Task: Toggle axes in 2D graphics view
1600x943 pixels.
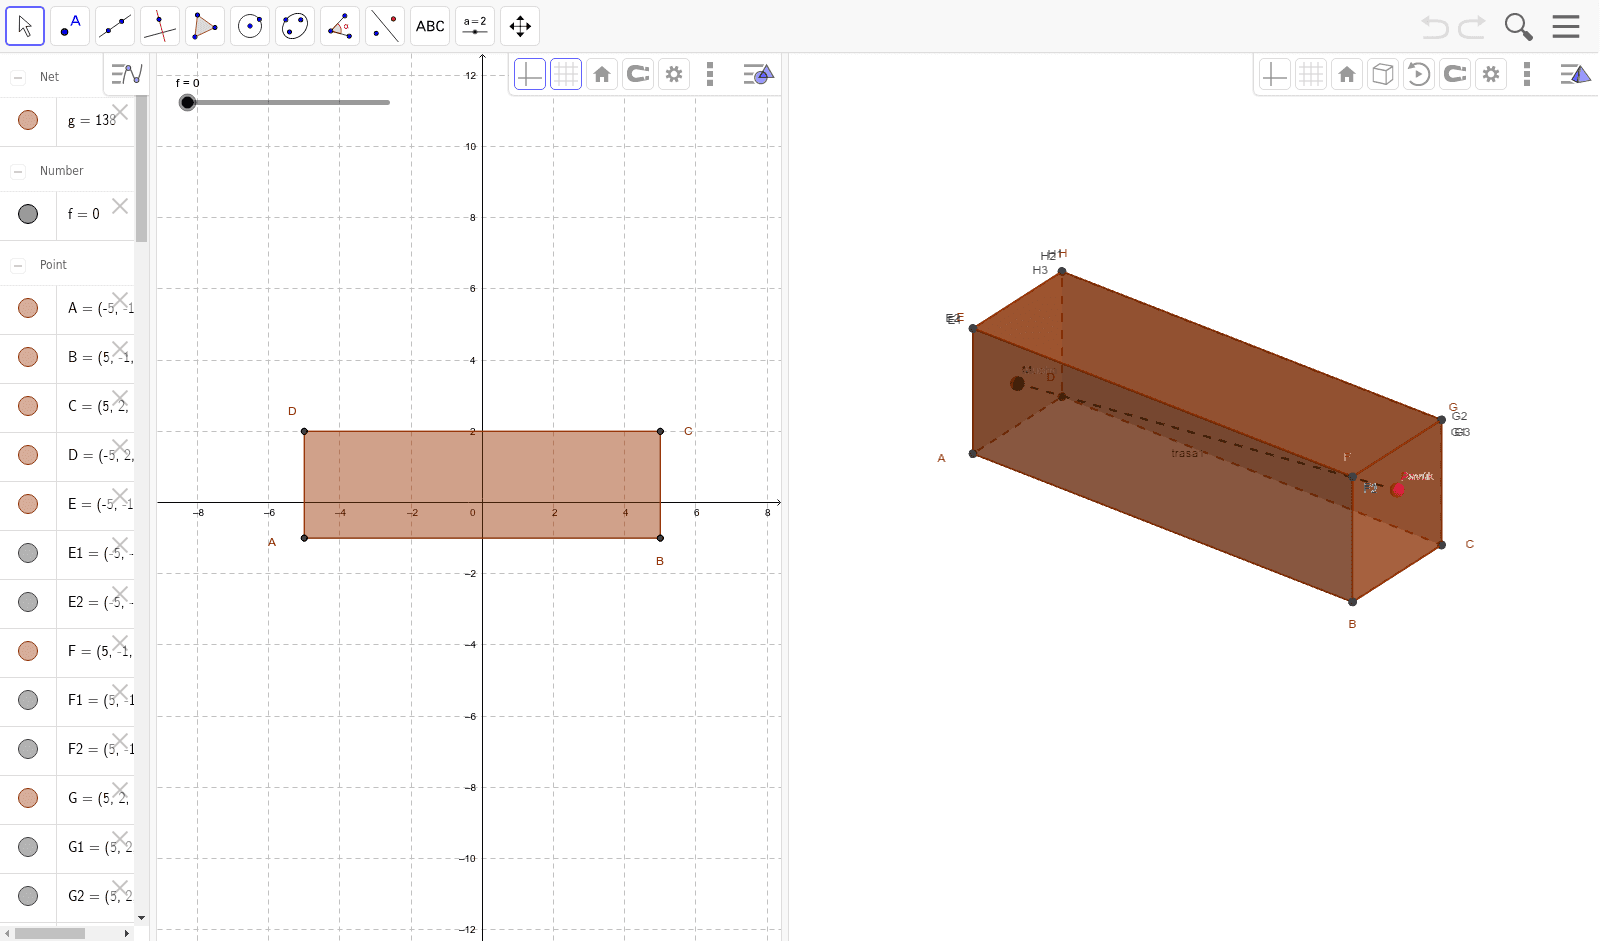Action: (x=530, y=74)
